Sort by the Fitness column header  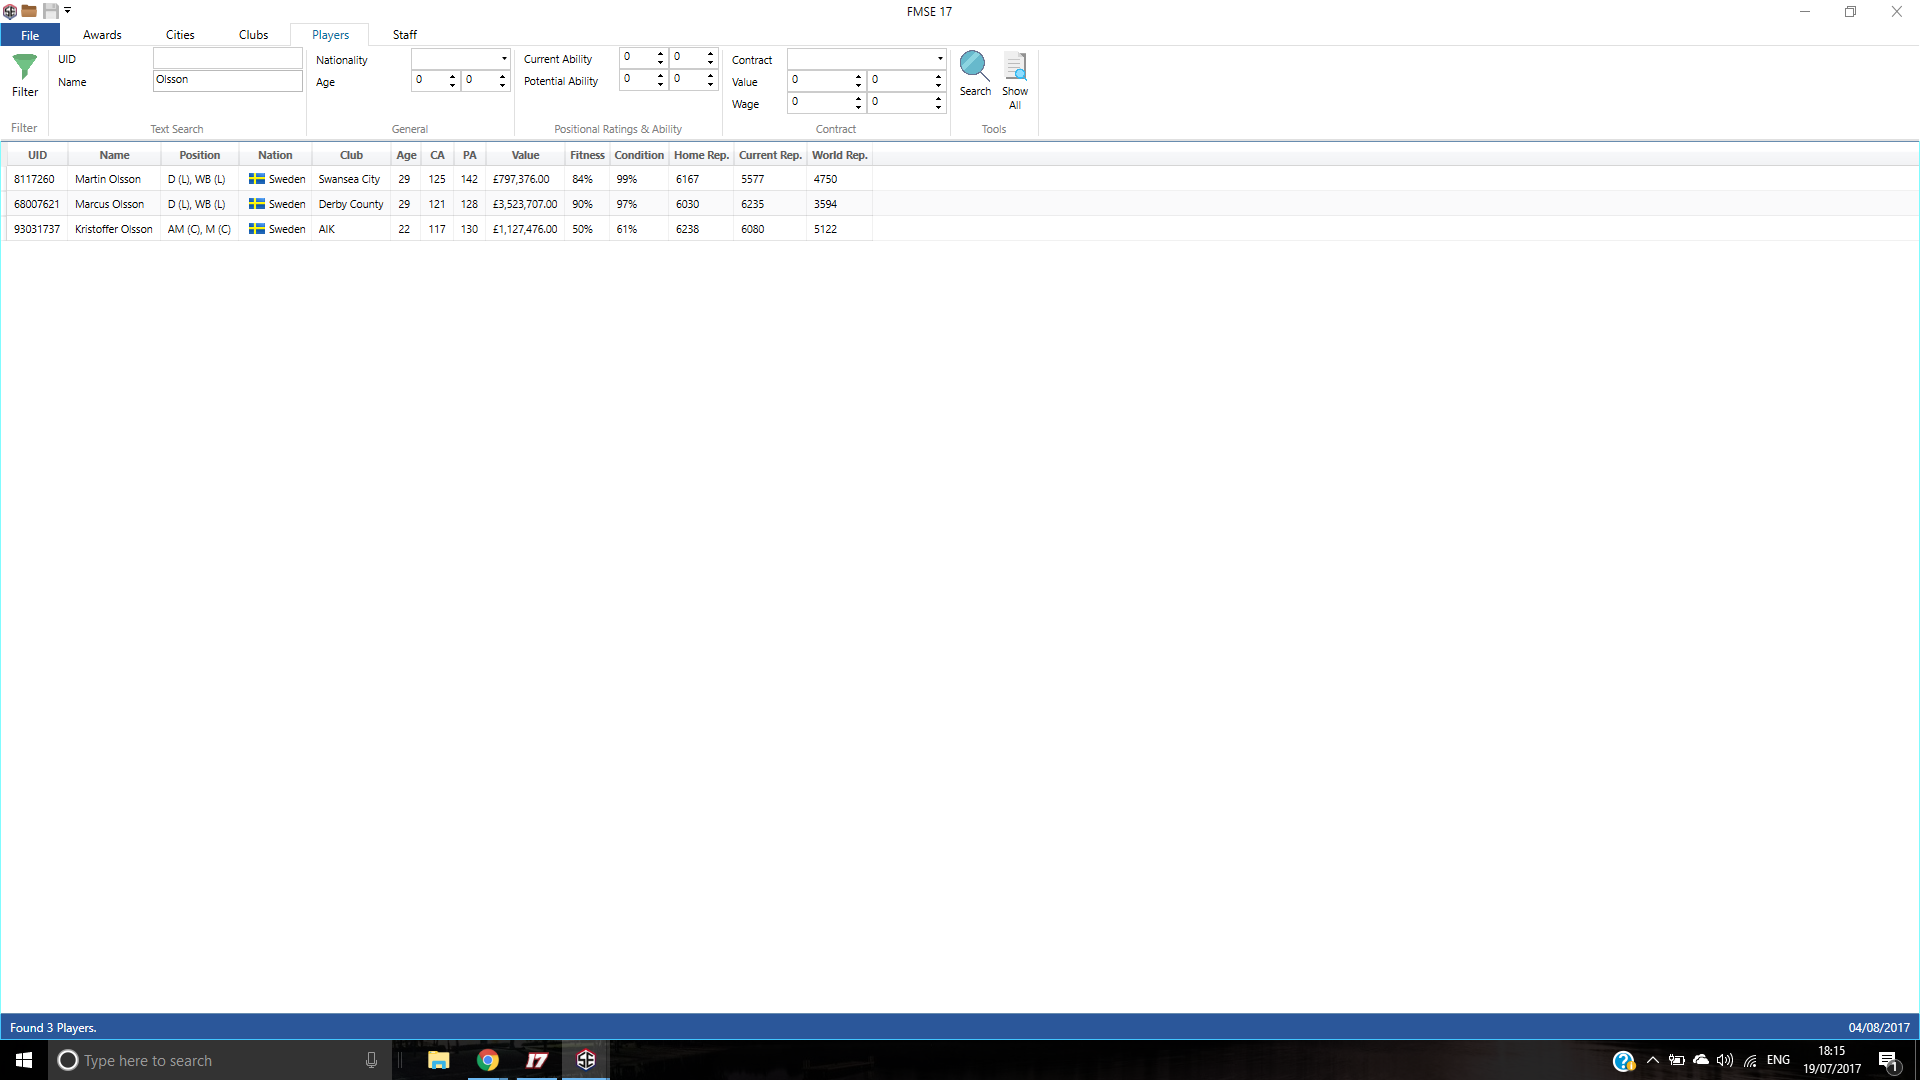click(587, 155)
